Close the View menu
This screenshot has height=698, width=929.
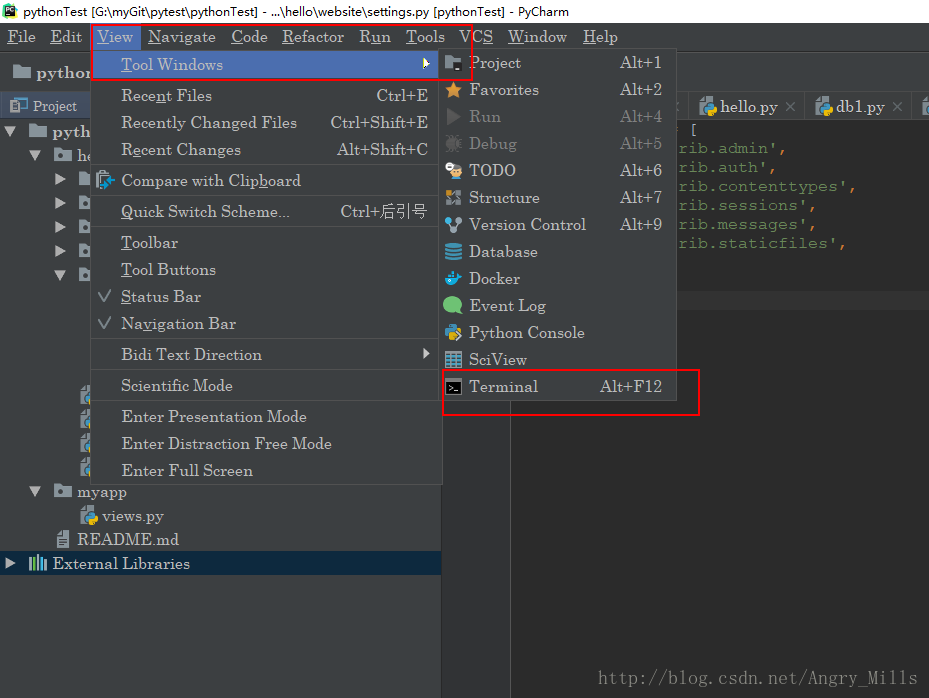pyautogui.click(x=115, y=37)
